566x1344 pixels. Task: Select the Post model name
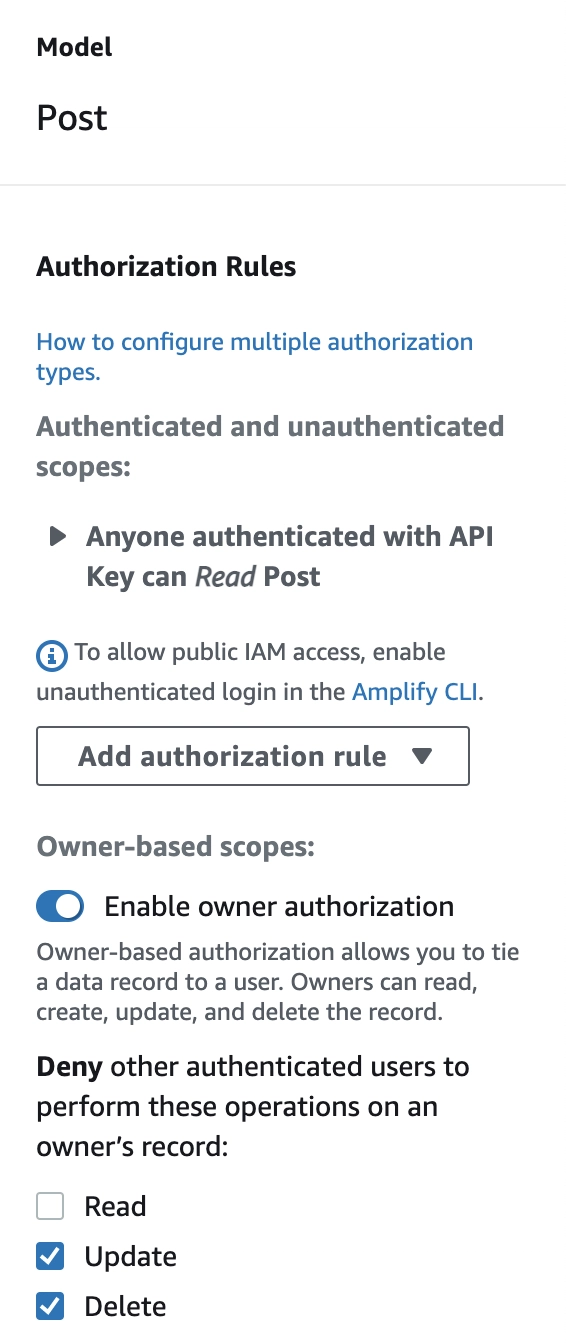(x=72, y=118)
